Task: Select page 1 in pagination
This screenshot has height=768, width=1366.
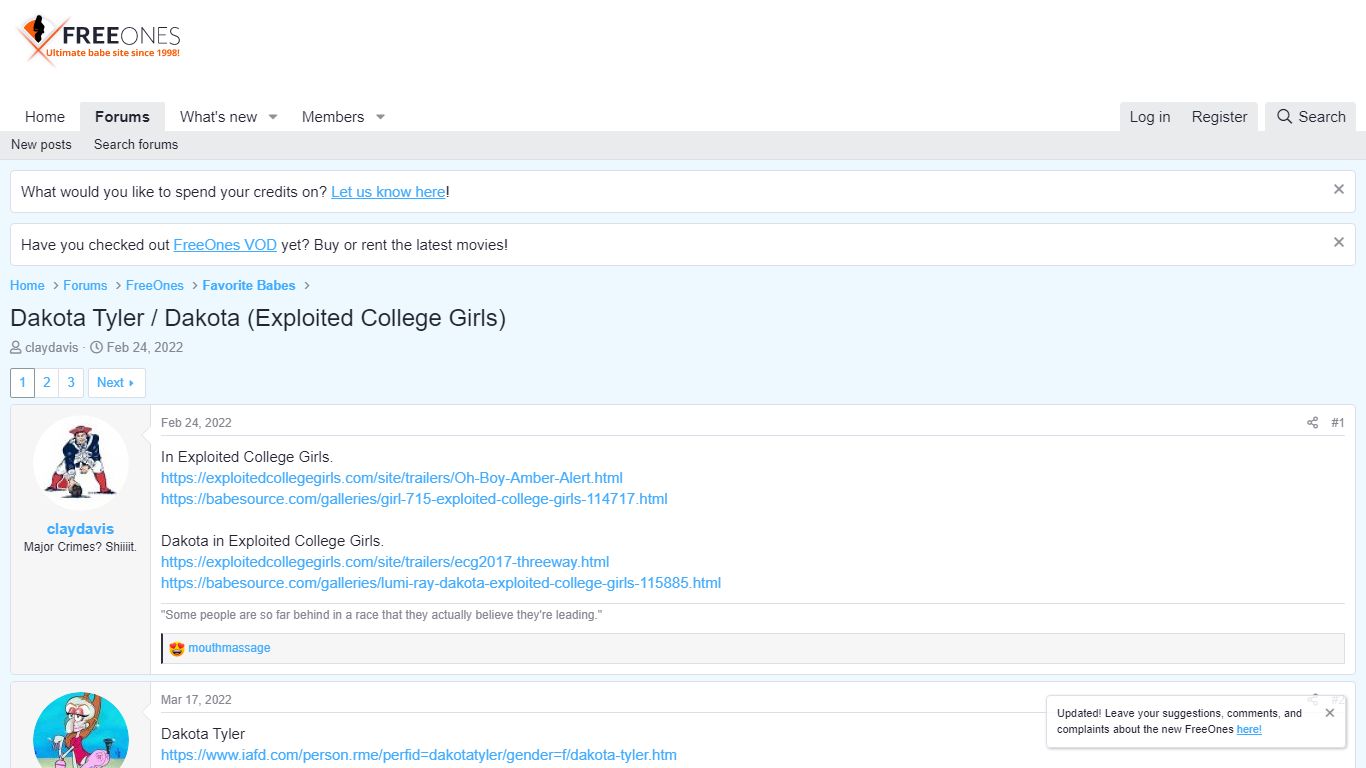Action: tap(22, 383)
